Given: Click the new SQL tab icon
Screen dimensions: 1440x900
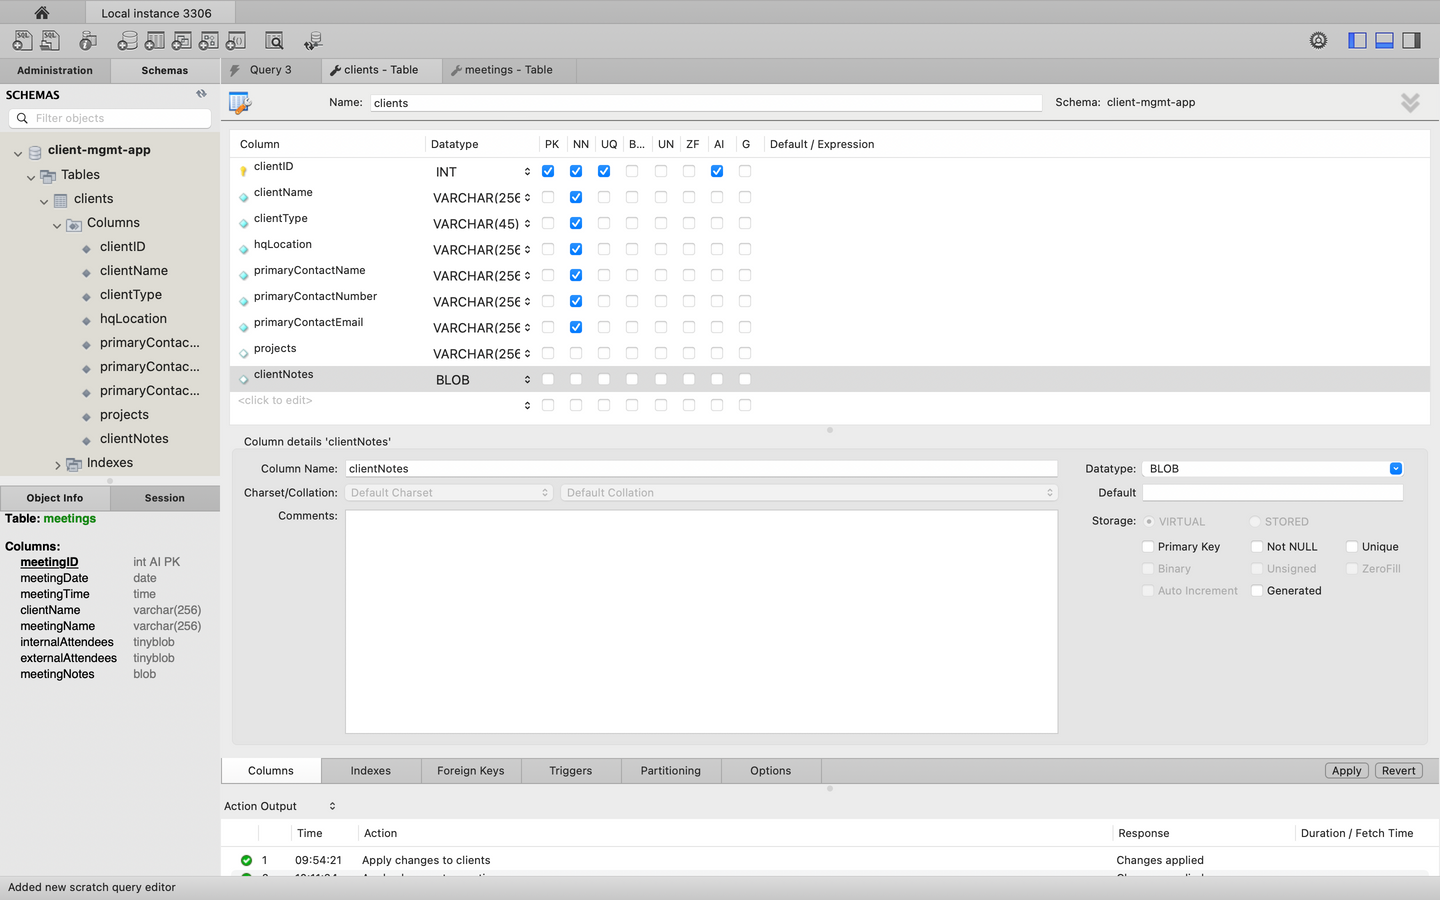Looking at the screenshot, I should click(x=22, y=41).
